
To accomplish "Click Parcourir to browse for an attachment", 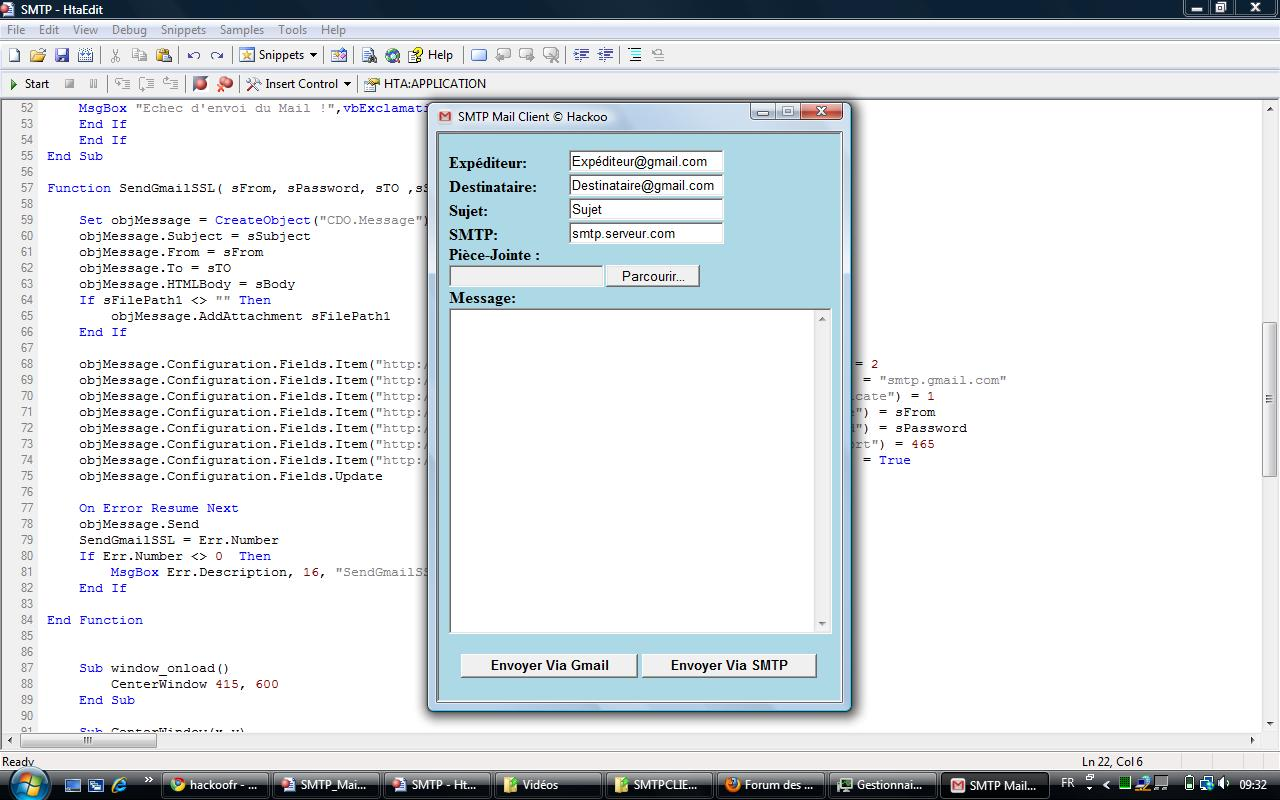I will tap(652, 276).
